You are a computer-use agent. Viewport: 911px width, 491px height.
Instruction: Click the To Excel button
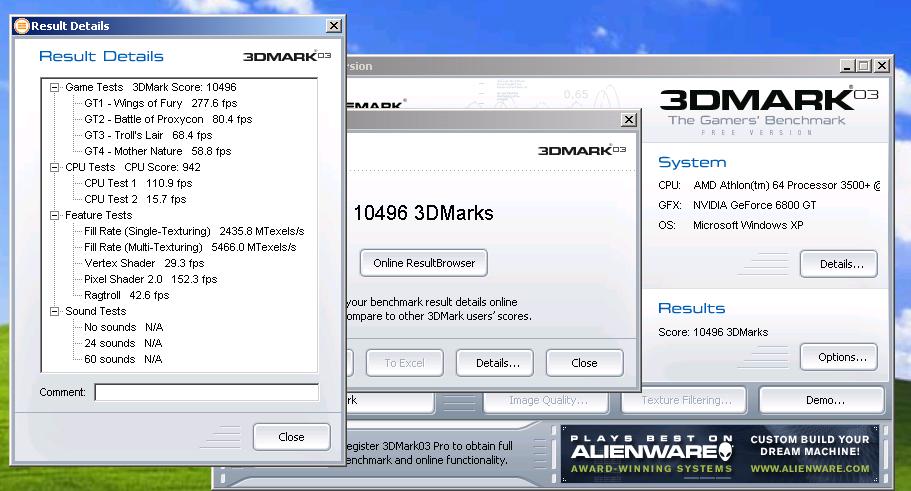(x=404, y=363)
